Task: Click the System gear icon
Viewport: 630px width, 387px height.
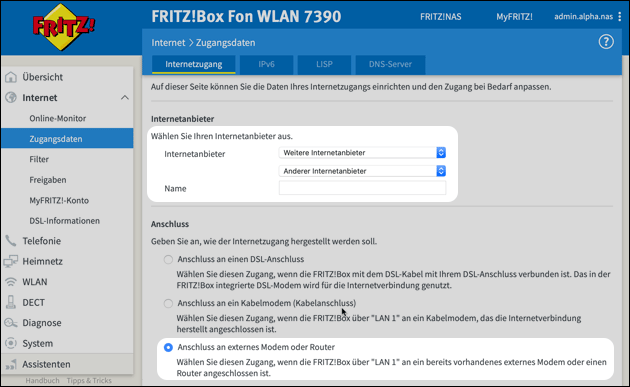Action: click(11, 343)
